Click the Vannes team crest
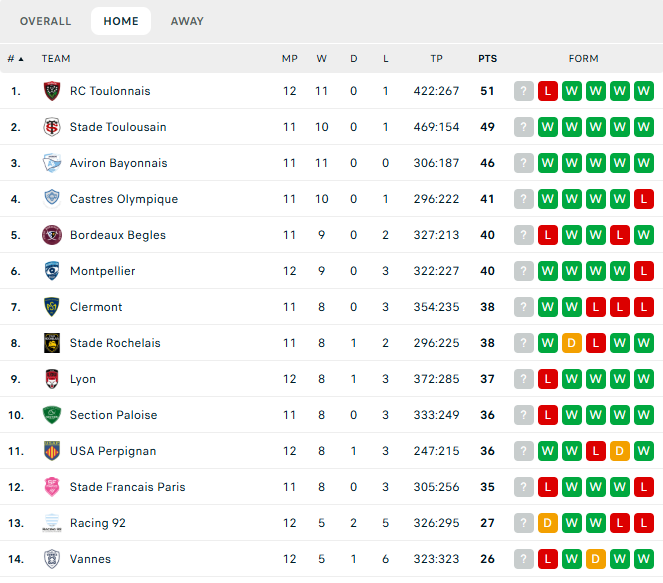 52,559
